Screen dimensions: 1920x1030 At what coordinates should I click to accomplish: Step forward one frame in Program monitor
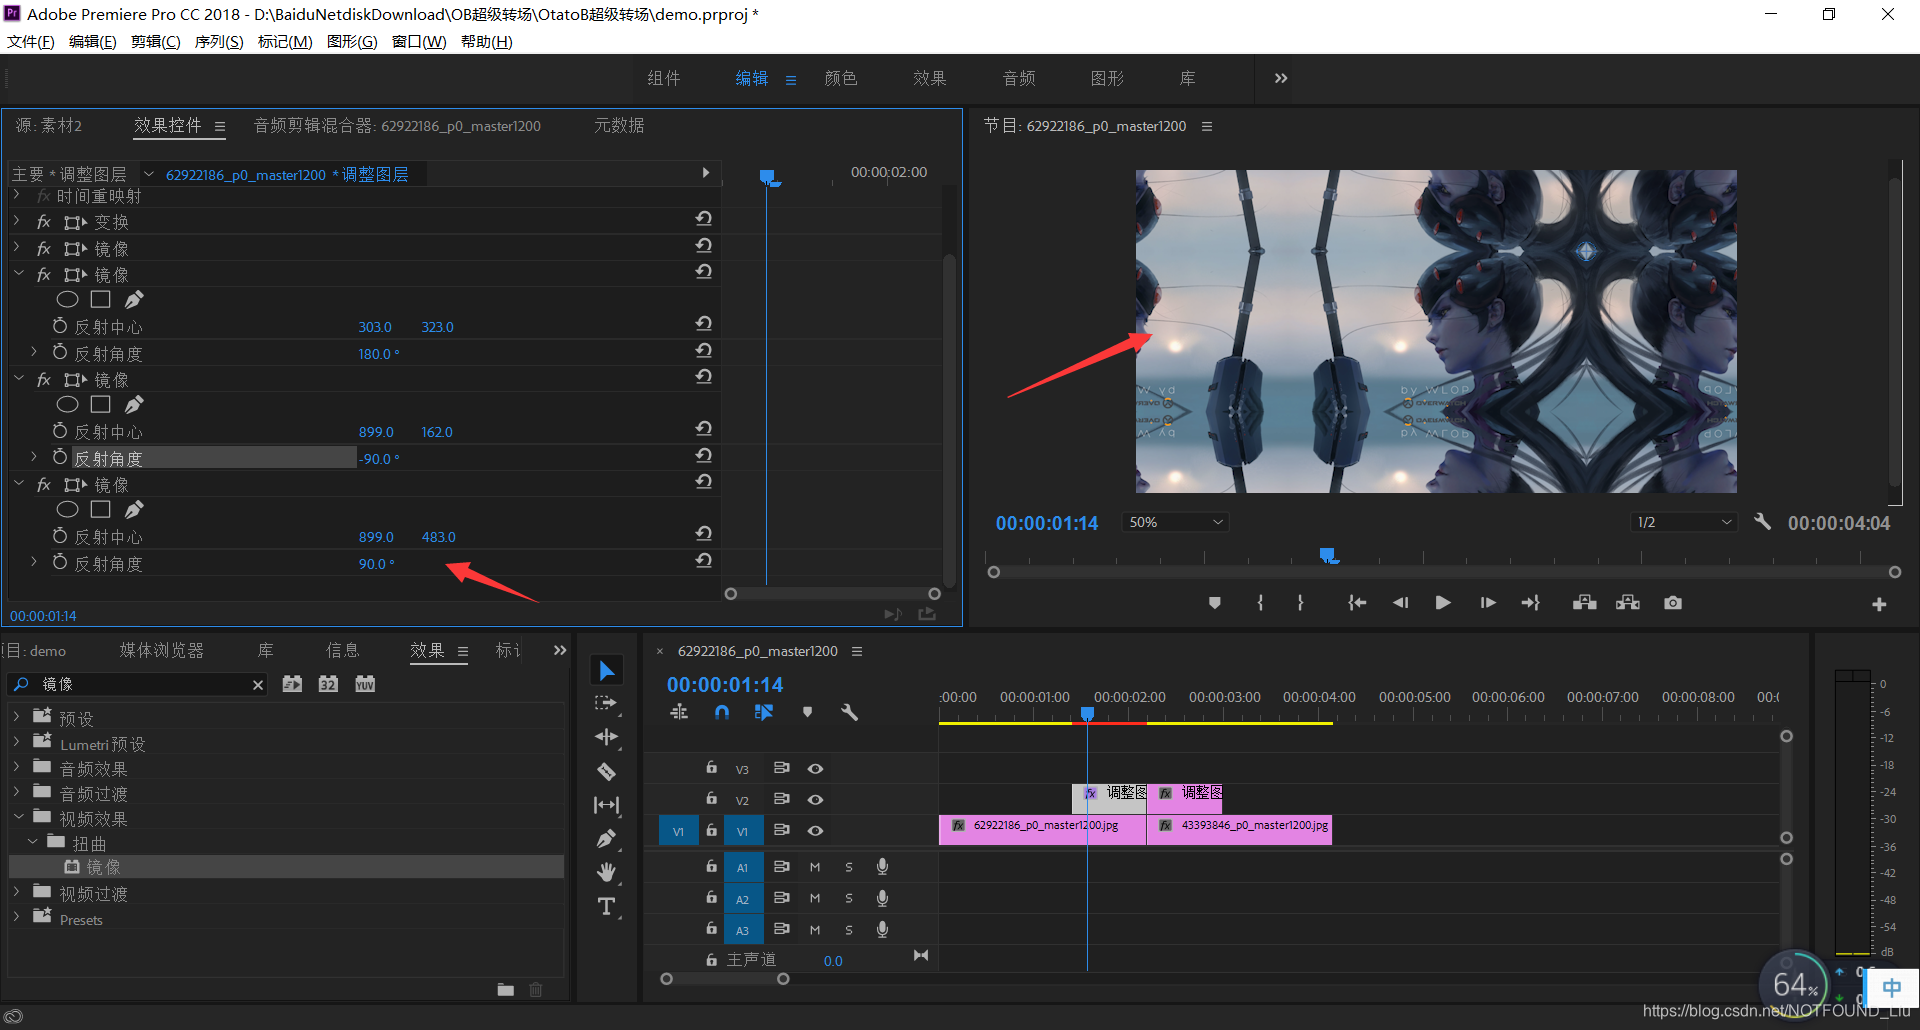(x=1487, y=603)
